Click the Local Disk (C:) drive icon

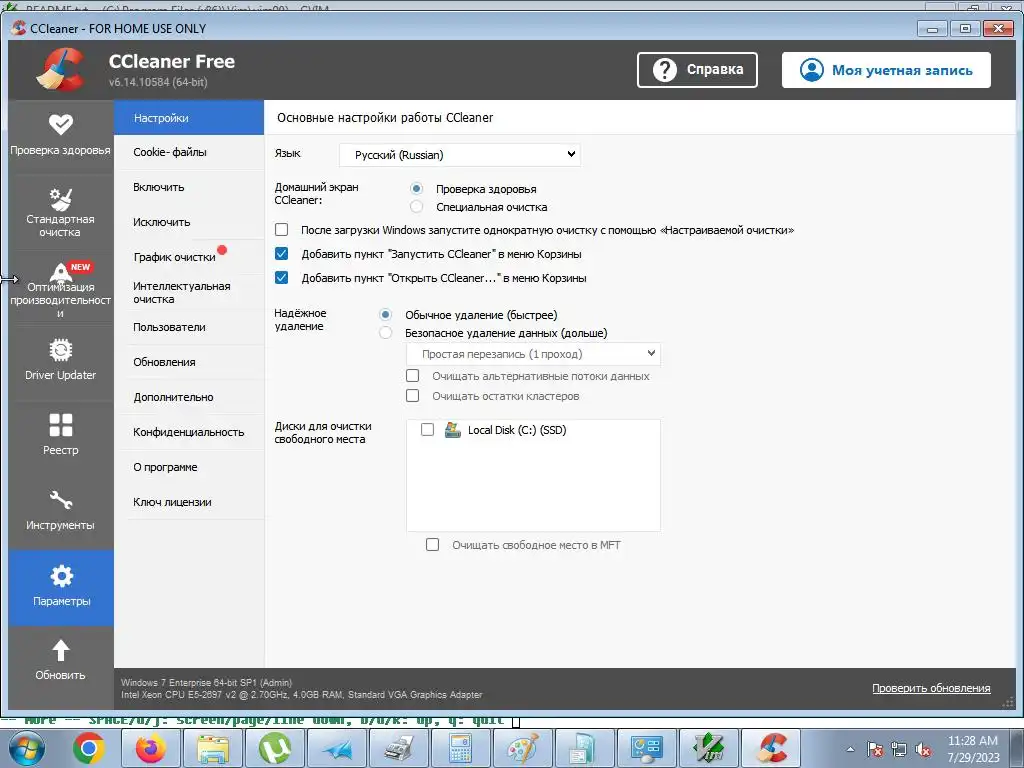coord(453,430)
